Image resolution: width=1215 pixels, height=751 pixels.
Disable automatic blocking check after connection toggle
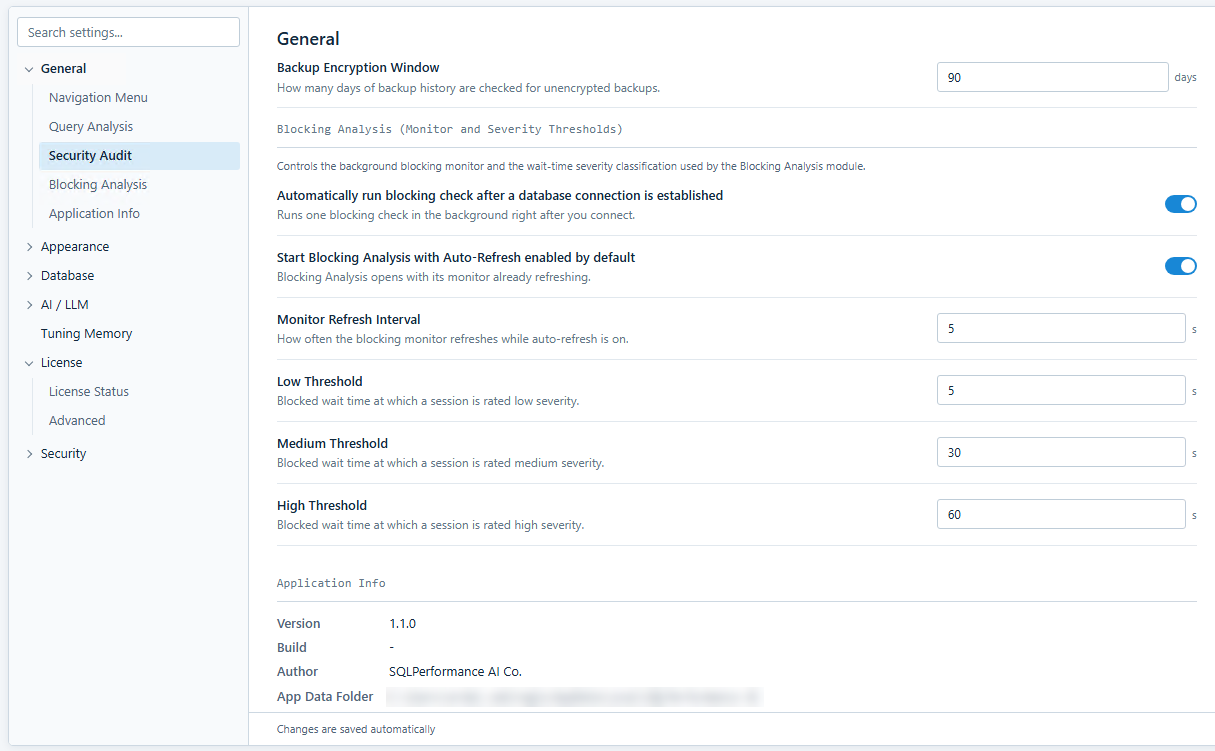pos(1180,204)
